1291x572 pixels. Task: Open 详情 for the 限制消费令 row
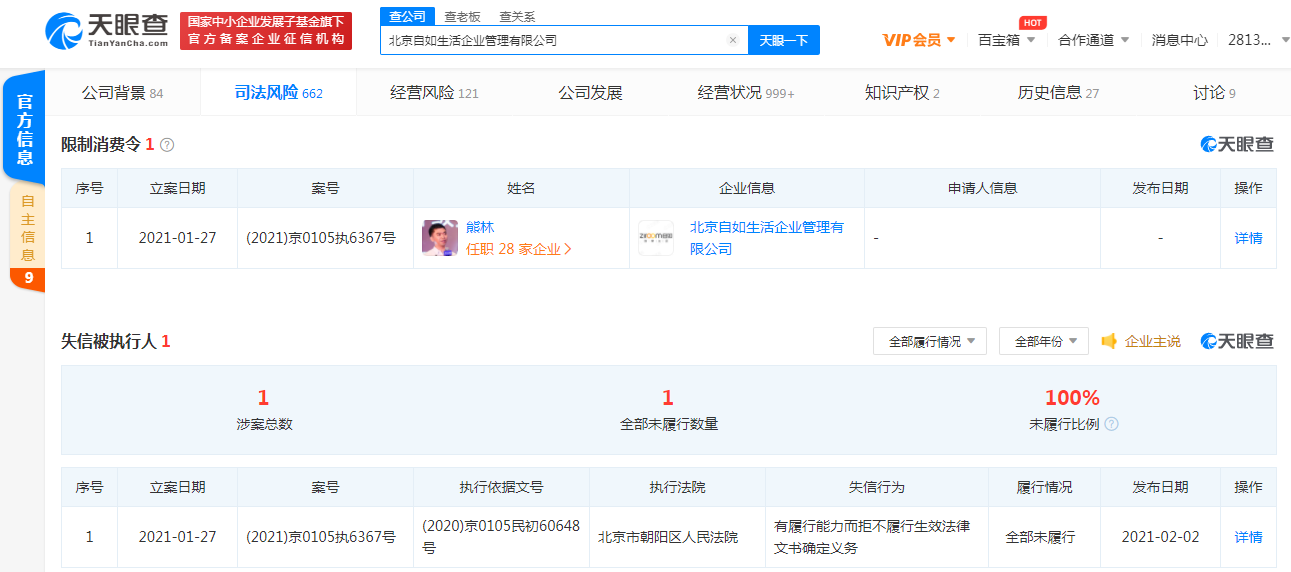[x=1248, y=238]
